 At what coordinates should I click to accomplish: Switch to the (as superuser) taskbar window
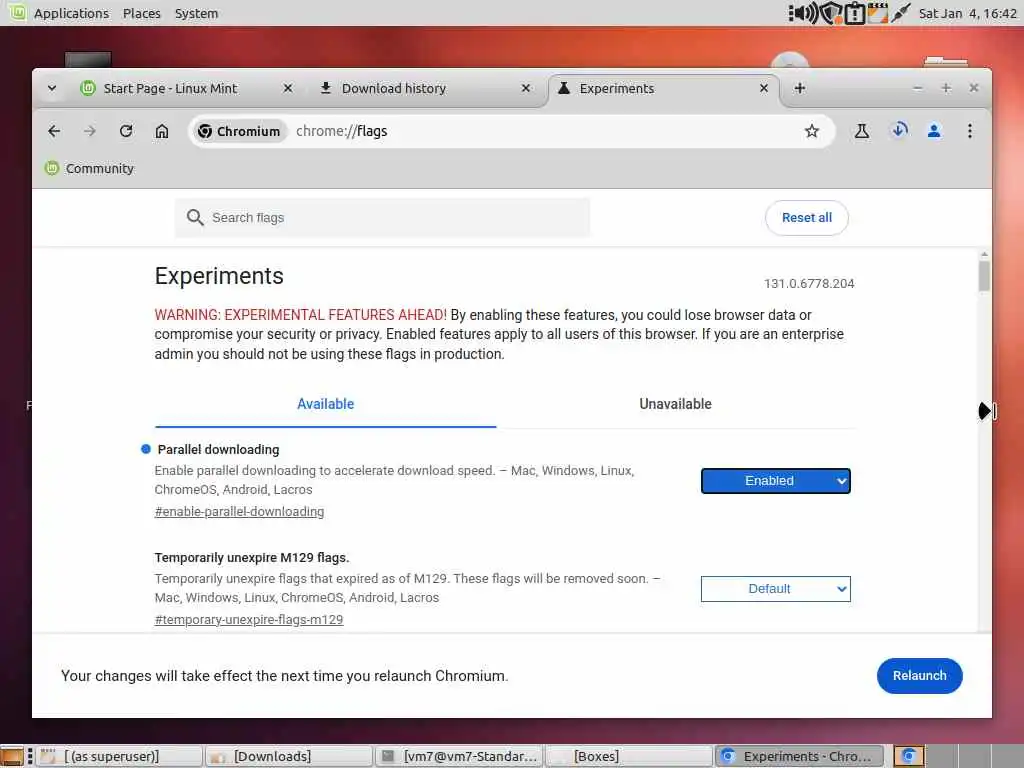[118, 756]
